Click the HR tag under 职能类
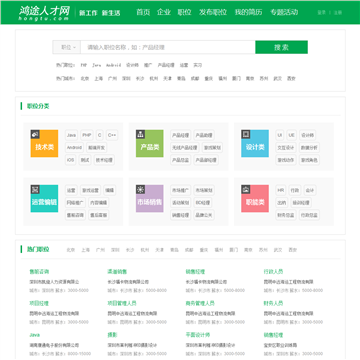360x360 pixels. [x=281, y=190]
